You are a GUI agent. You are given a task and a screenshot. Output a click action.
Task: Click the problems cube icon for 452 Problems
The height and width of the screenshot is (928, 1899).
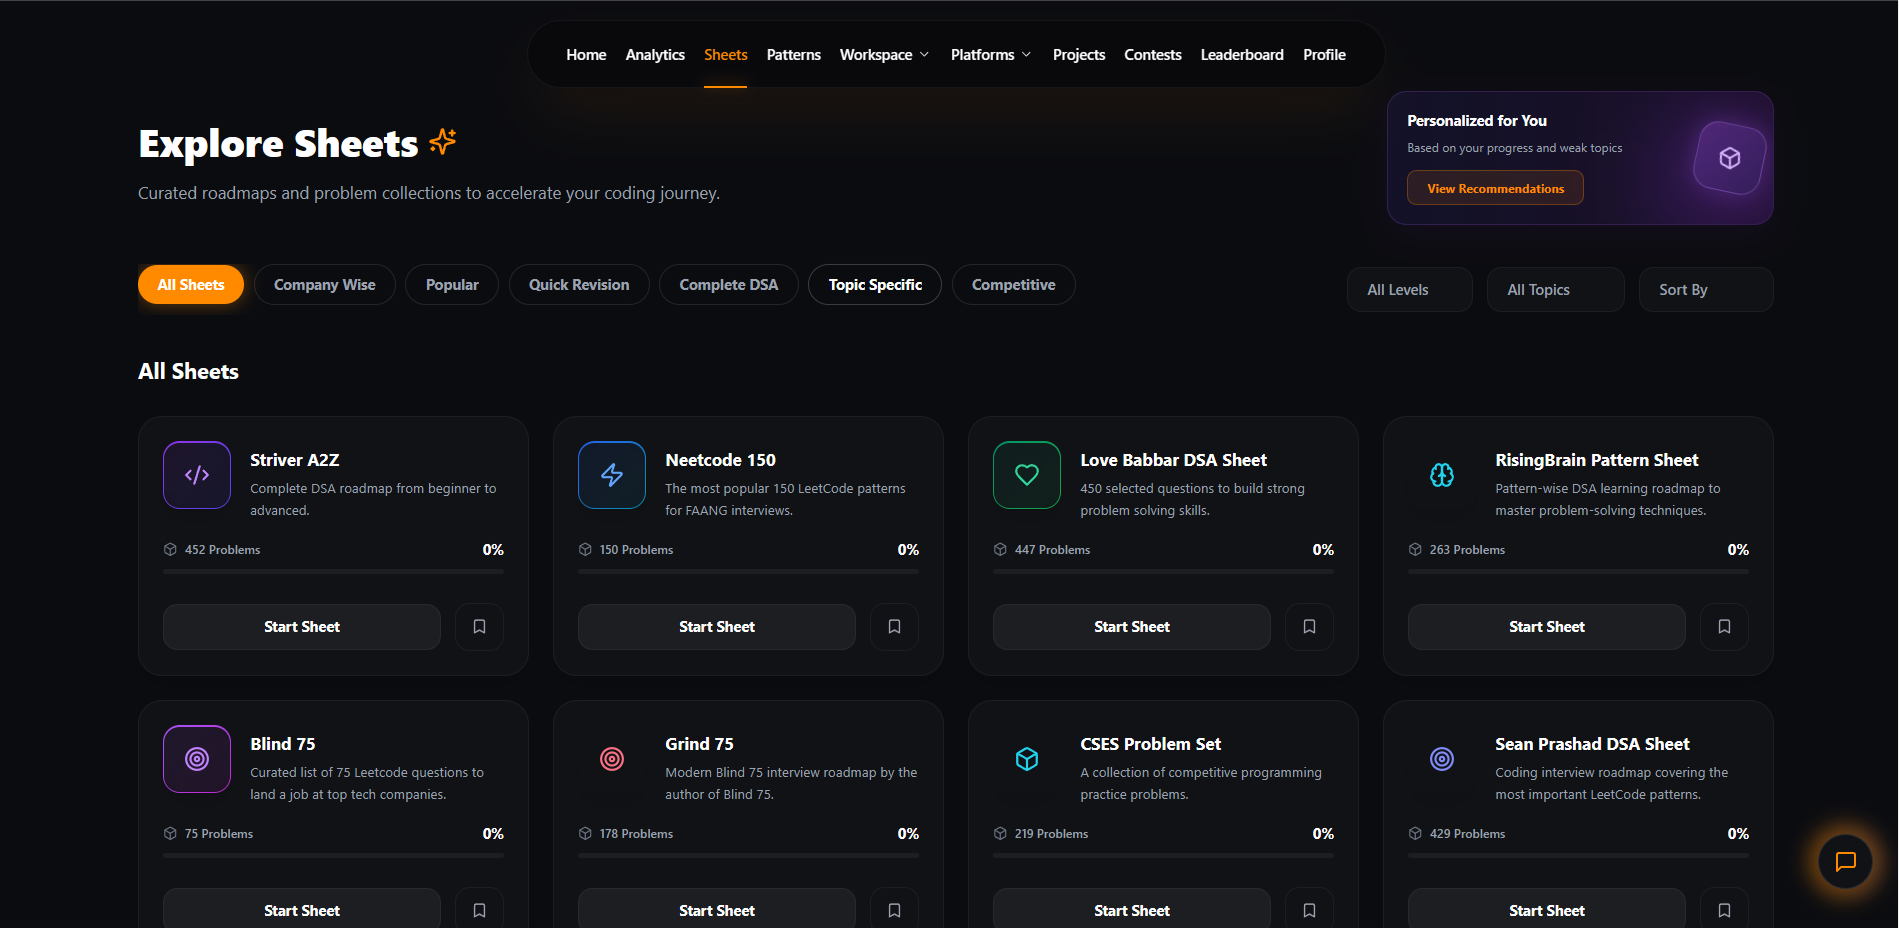(x=170, y=550)
